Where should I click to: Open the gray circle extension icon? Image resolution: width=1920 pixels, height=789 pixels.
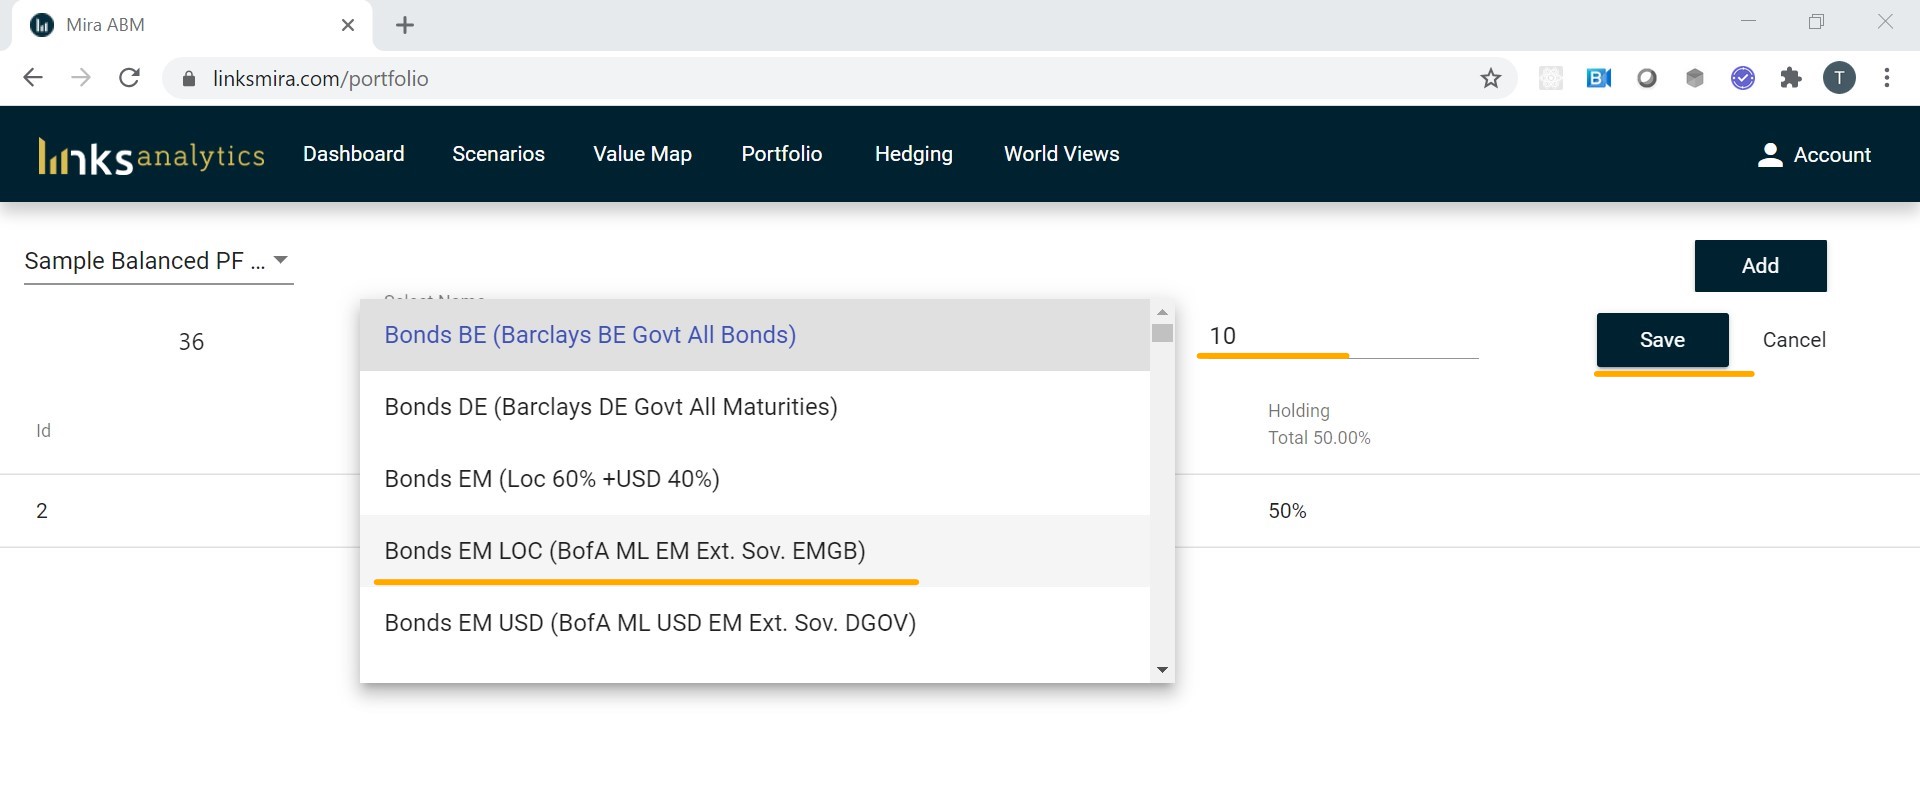[1646, 78]
